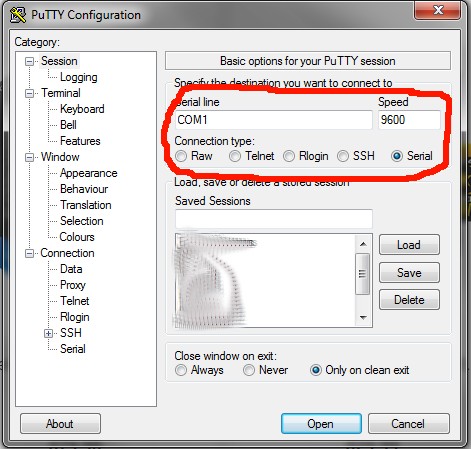Open the Serial category in tree
471x449 pixels.
(x=73, y=349)
